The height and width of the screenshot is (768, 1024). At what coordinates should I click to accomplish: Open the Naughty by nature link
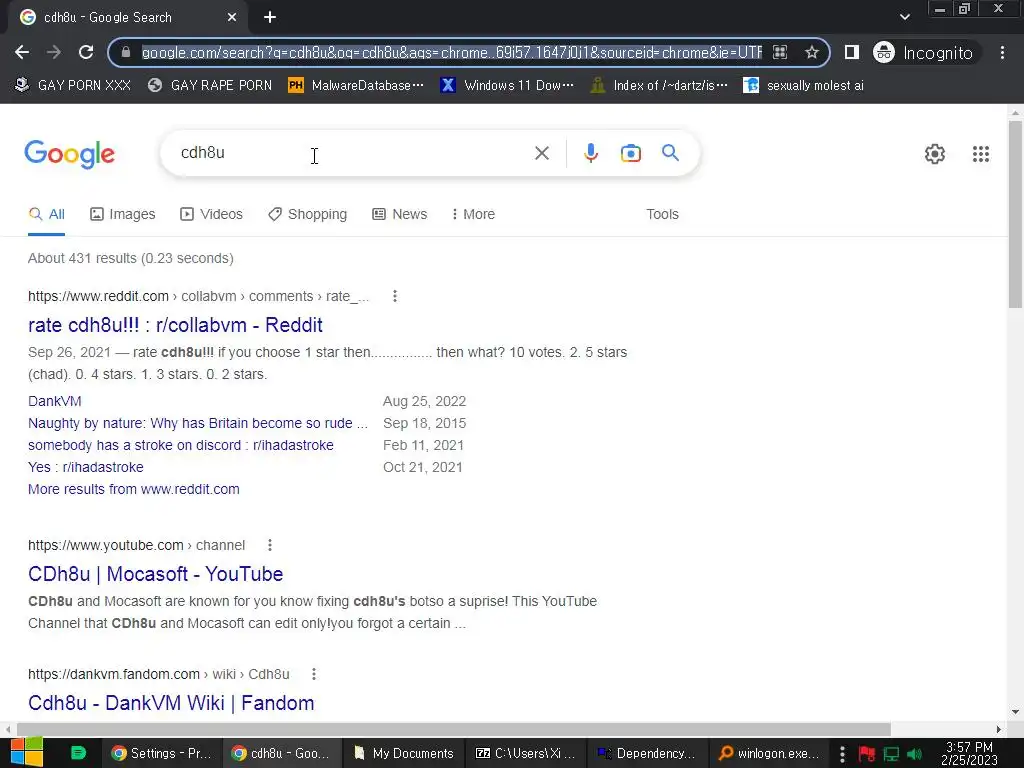198,424
